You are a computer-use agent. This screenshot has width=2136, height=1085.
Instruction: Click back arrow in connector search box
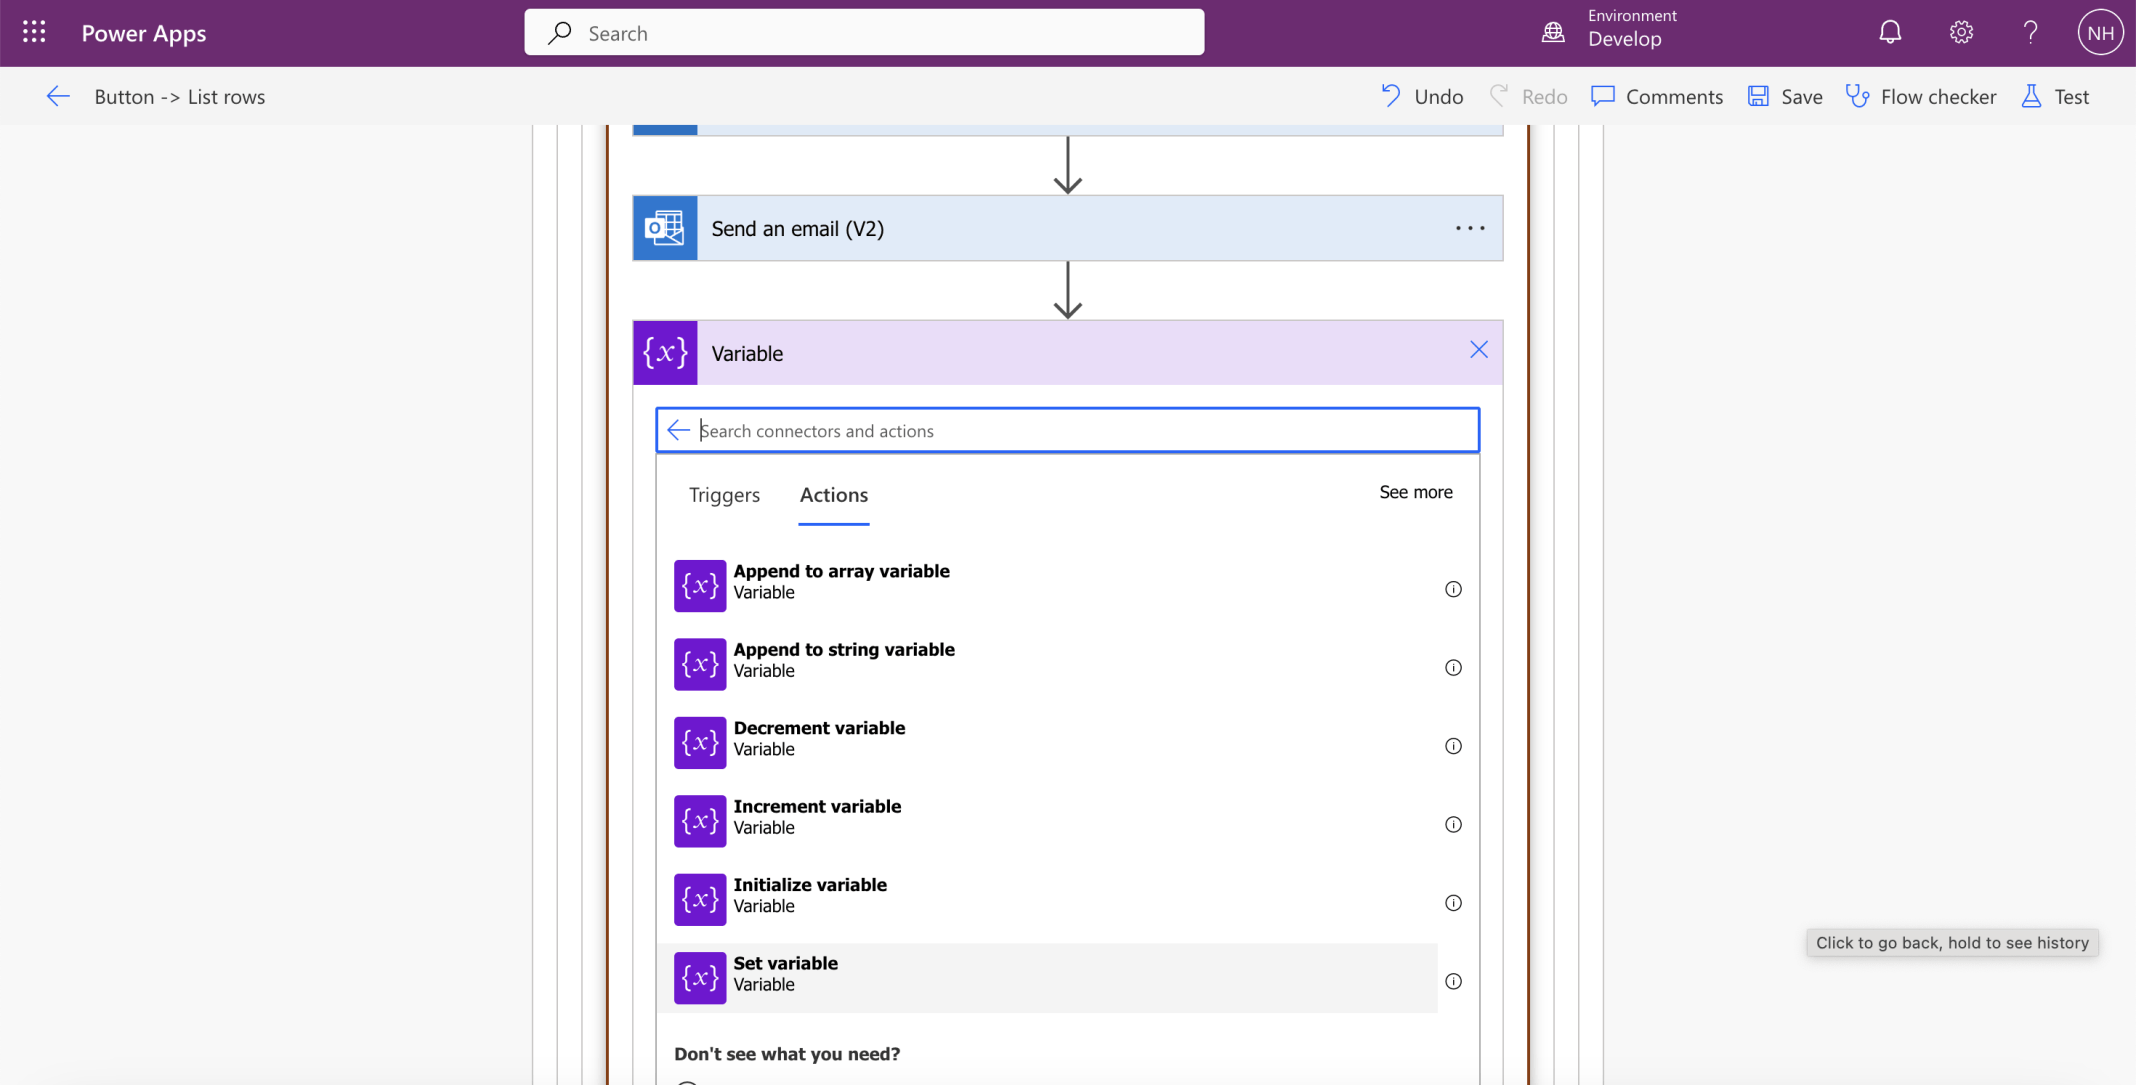pos(678,431)
